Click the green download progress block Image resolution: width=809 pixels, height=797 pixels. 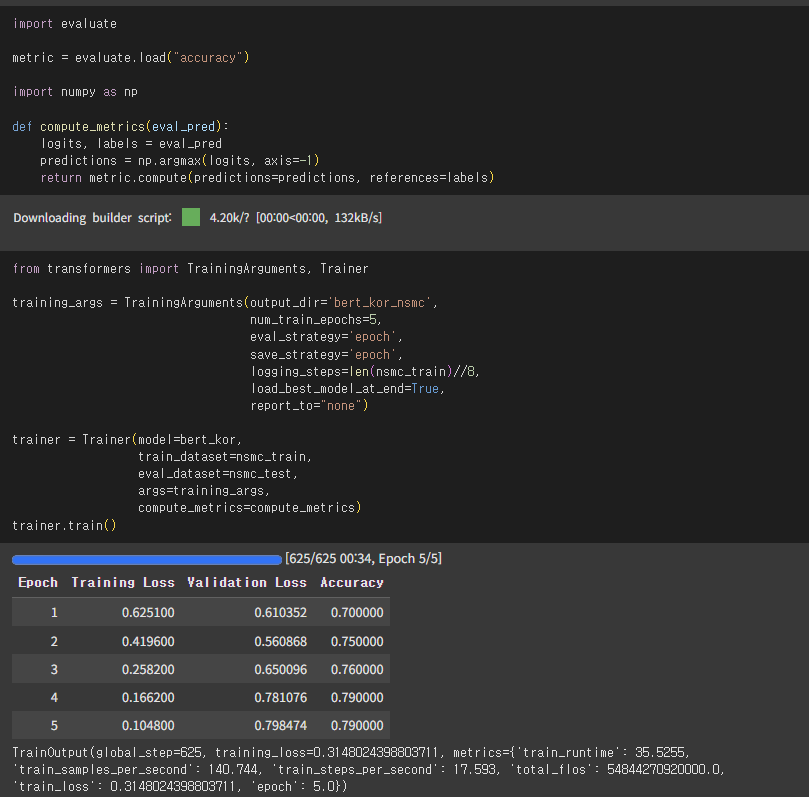[191, 217]
